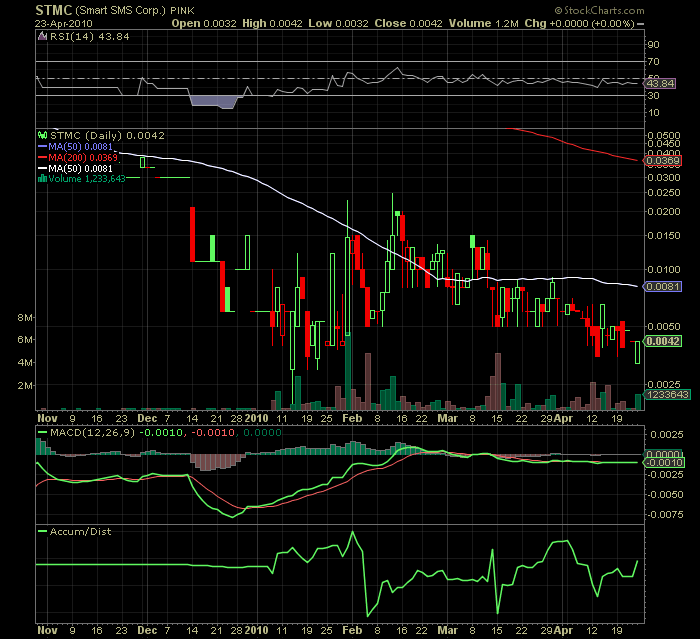
Task: Select the 0.0081 MA(50) price tag
Action: coord(664,287)
